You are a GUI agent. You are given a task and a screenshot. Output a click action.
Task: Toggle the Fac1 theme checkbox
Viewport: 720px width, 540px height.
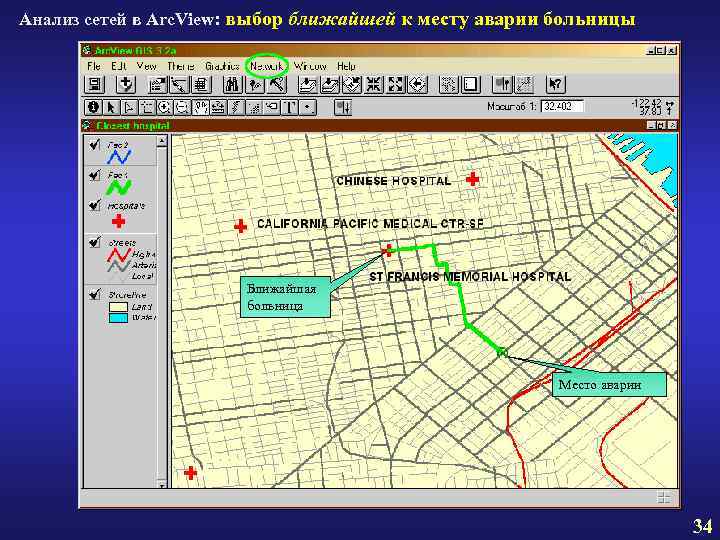point(95,175)
